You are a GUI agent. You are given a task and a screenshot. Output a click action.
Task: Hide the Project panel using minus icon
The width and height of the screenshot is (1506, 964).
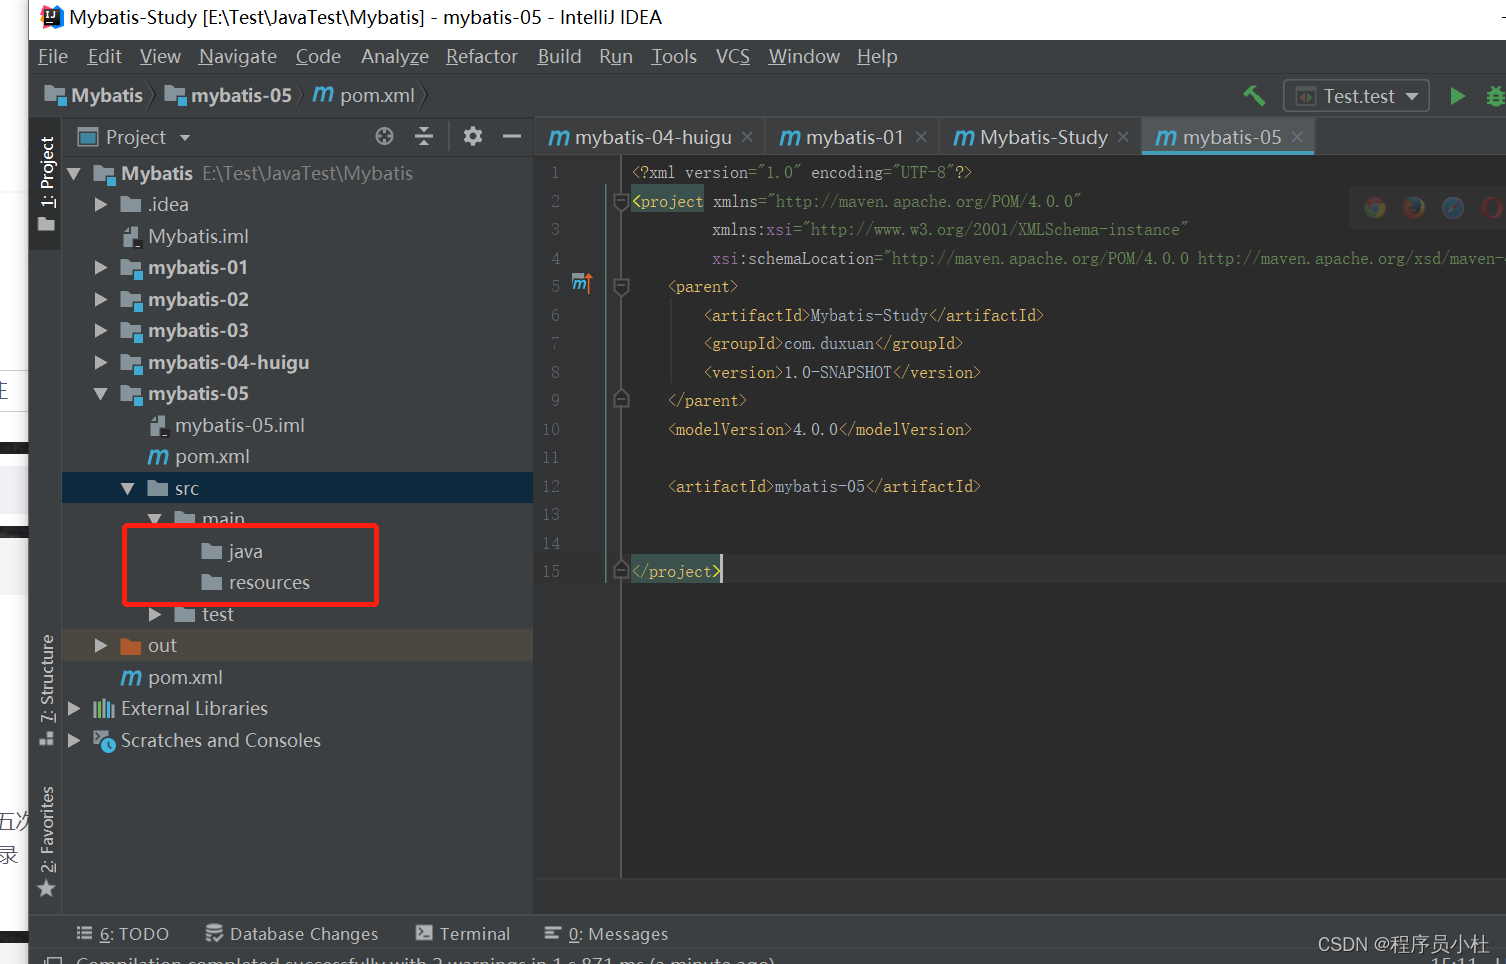tap(512, 136)
